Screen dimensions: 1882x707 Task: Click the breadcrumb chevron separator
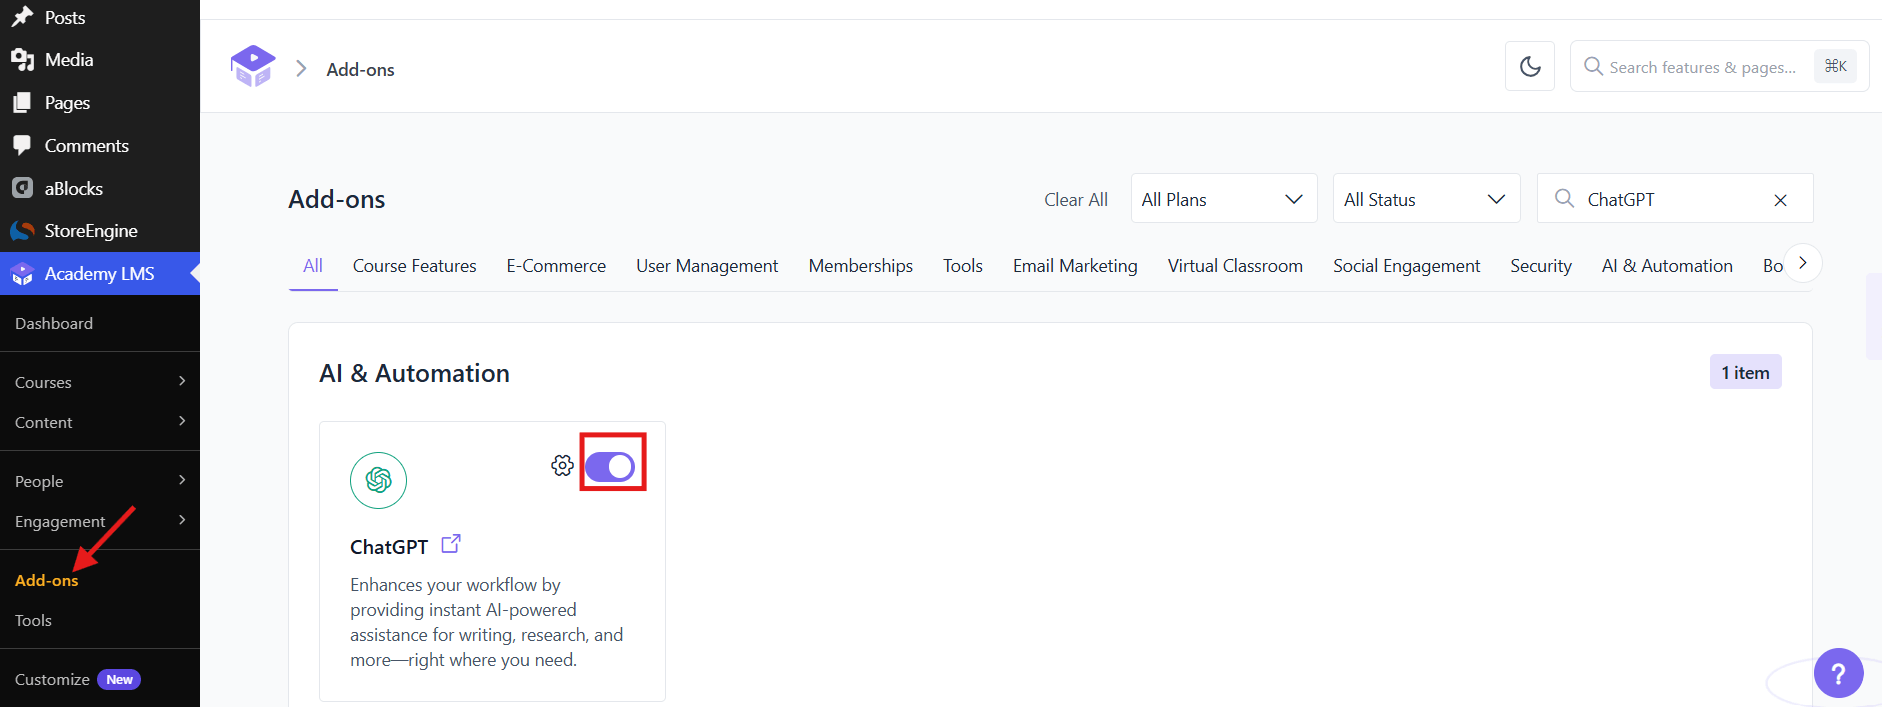click(301, 68)
